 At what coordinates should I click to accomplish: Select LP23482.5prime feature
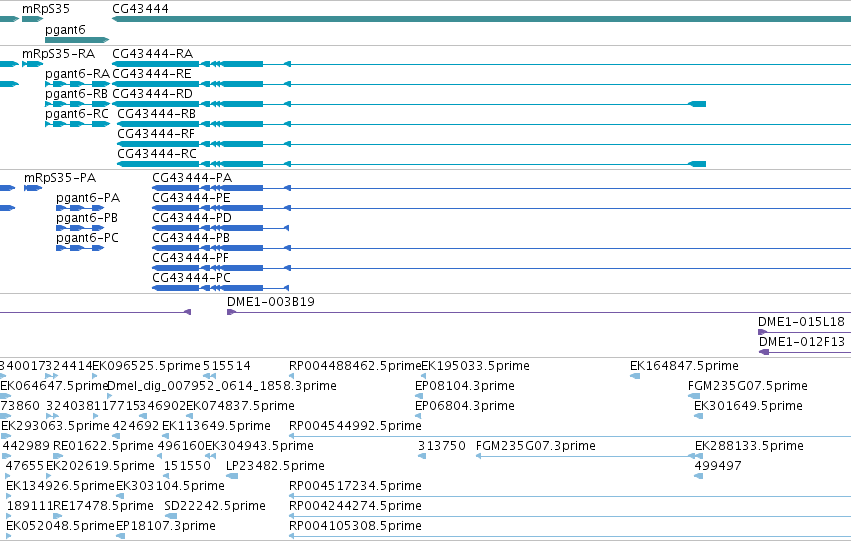point(275,466)
